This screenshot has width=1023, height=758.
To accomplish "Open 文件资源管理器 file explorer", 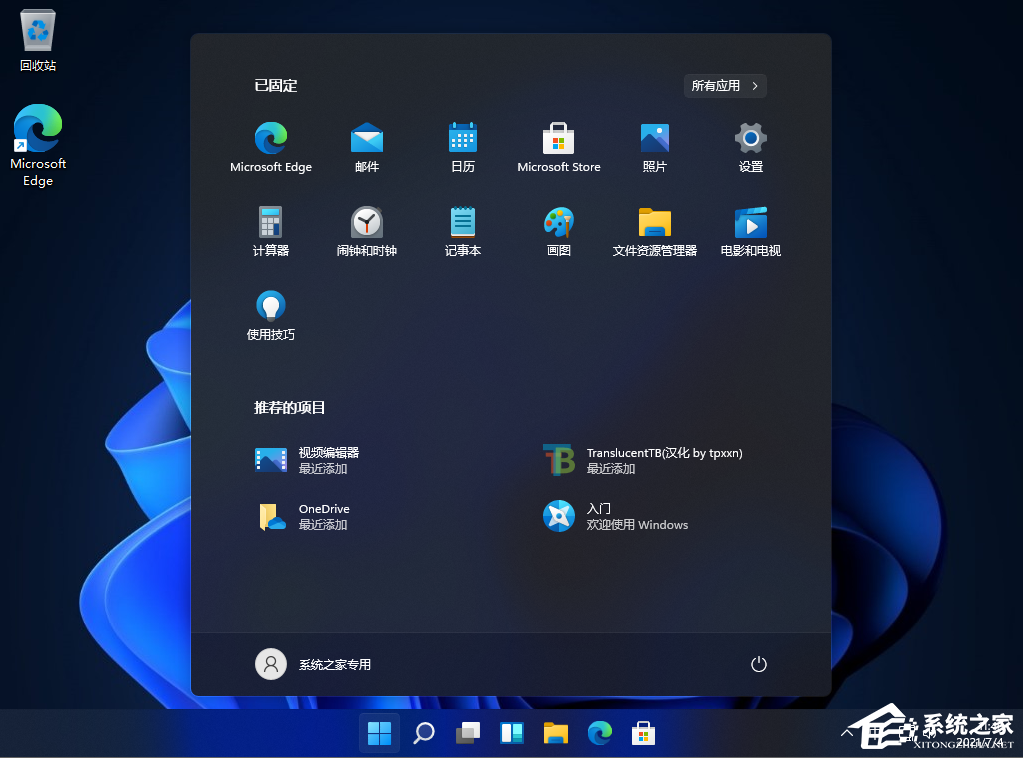I will (654, 230).
